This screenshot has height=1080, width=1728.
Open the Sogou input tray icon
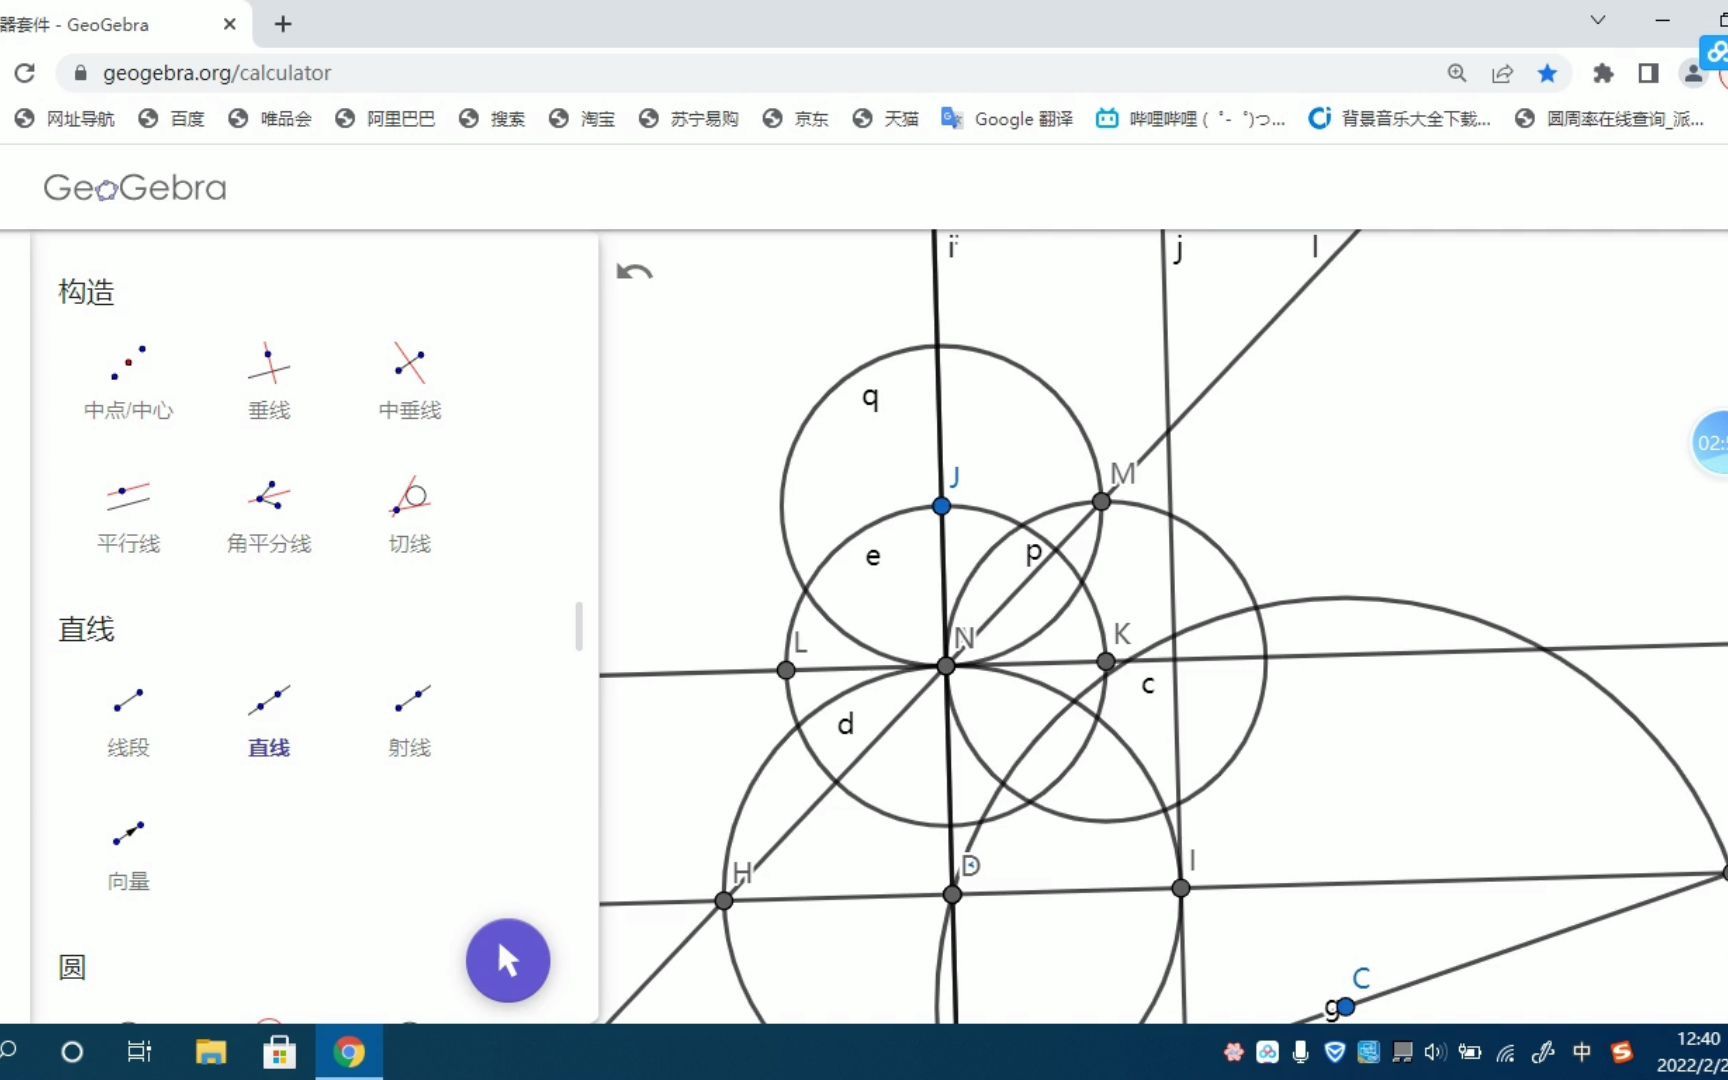[1622, 1052]
